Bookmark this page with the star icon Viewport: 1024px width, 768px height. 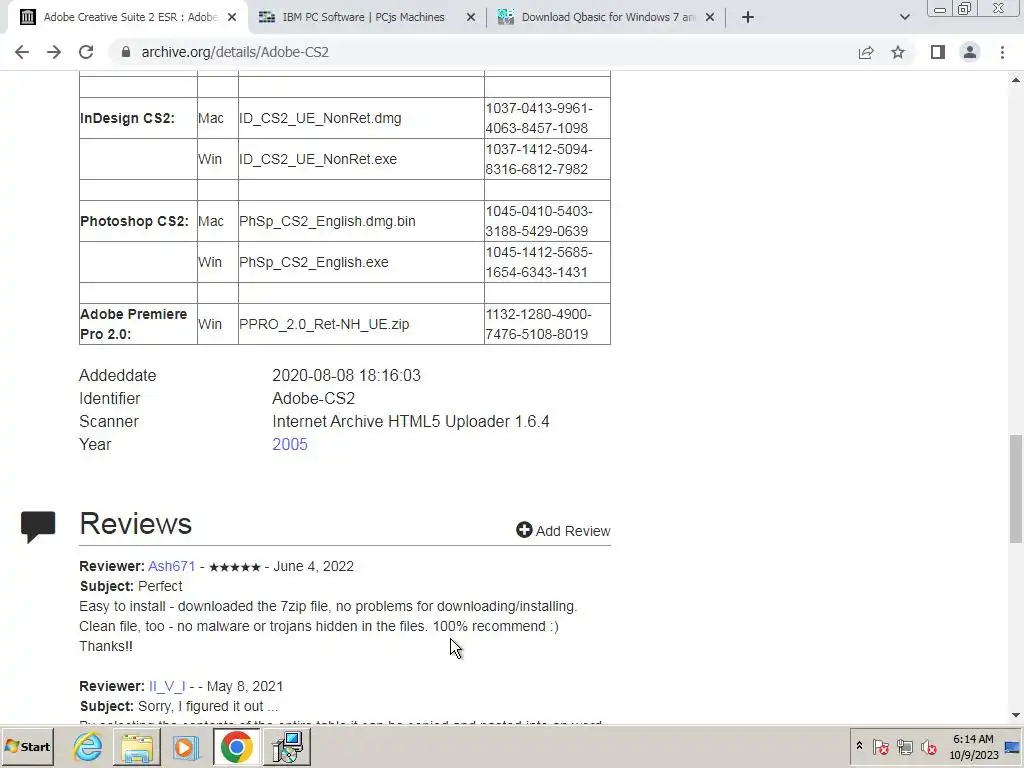click(898, 52)
